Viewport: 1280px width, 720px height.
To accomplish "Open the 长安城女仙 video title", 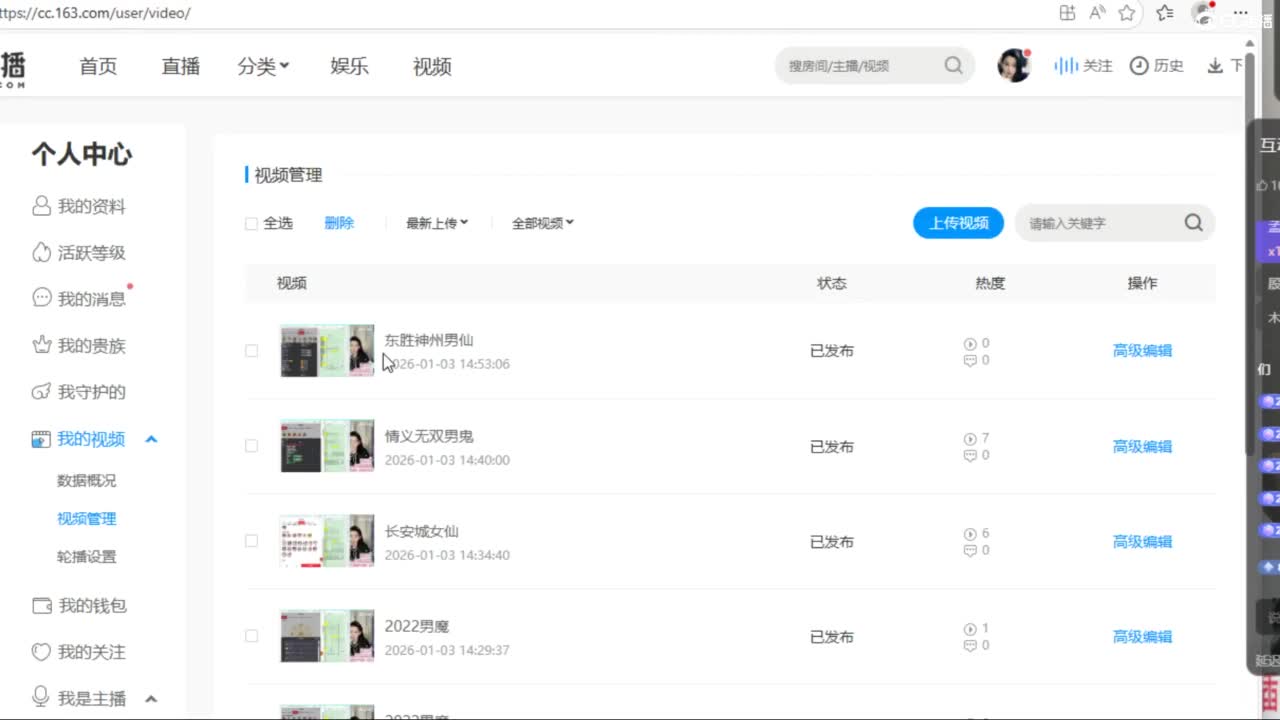I will pyautogui.click(x=422, y=531).
